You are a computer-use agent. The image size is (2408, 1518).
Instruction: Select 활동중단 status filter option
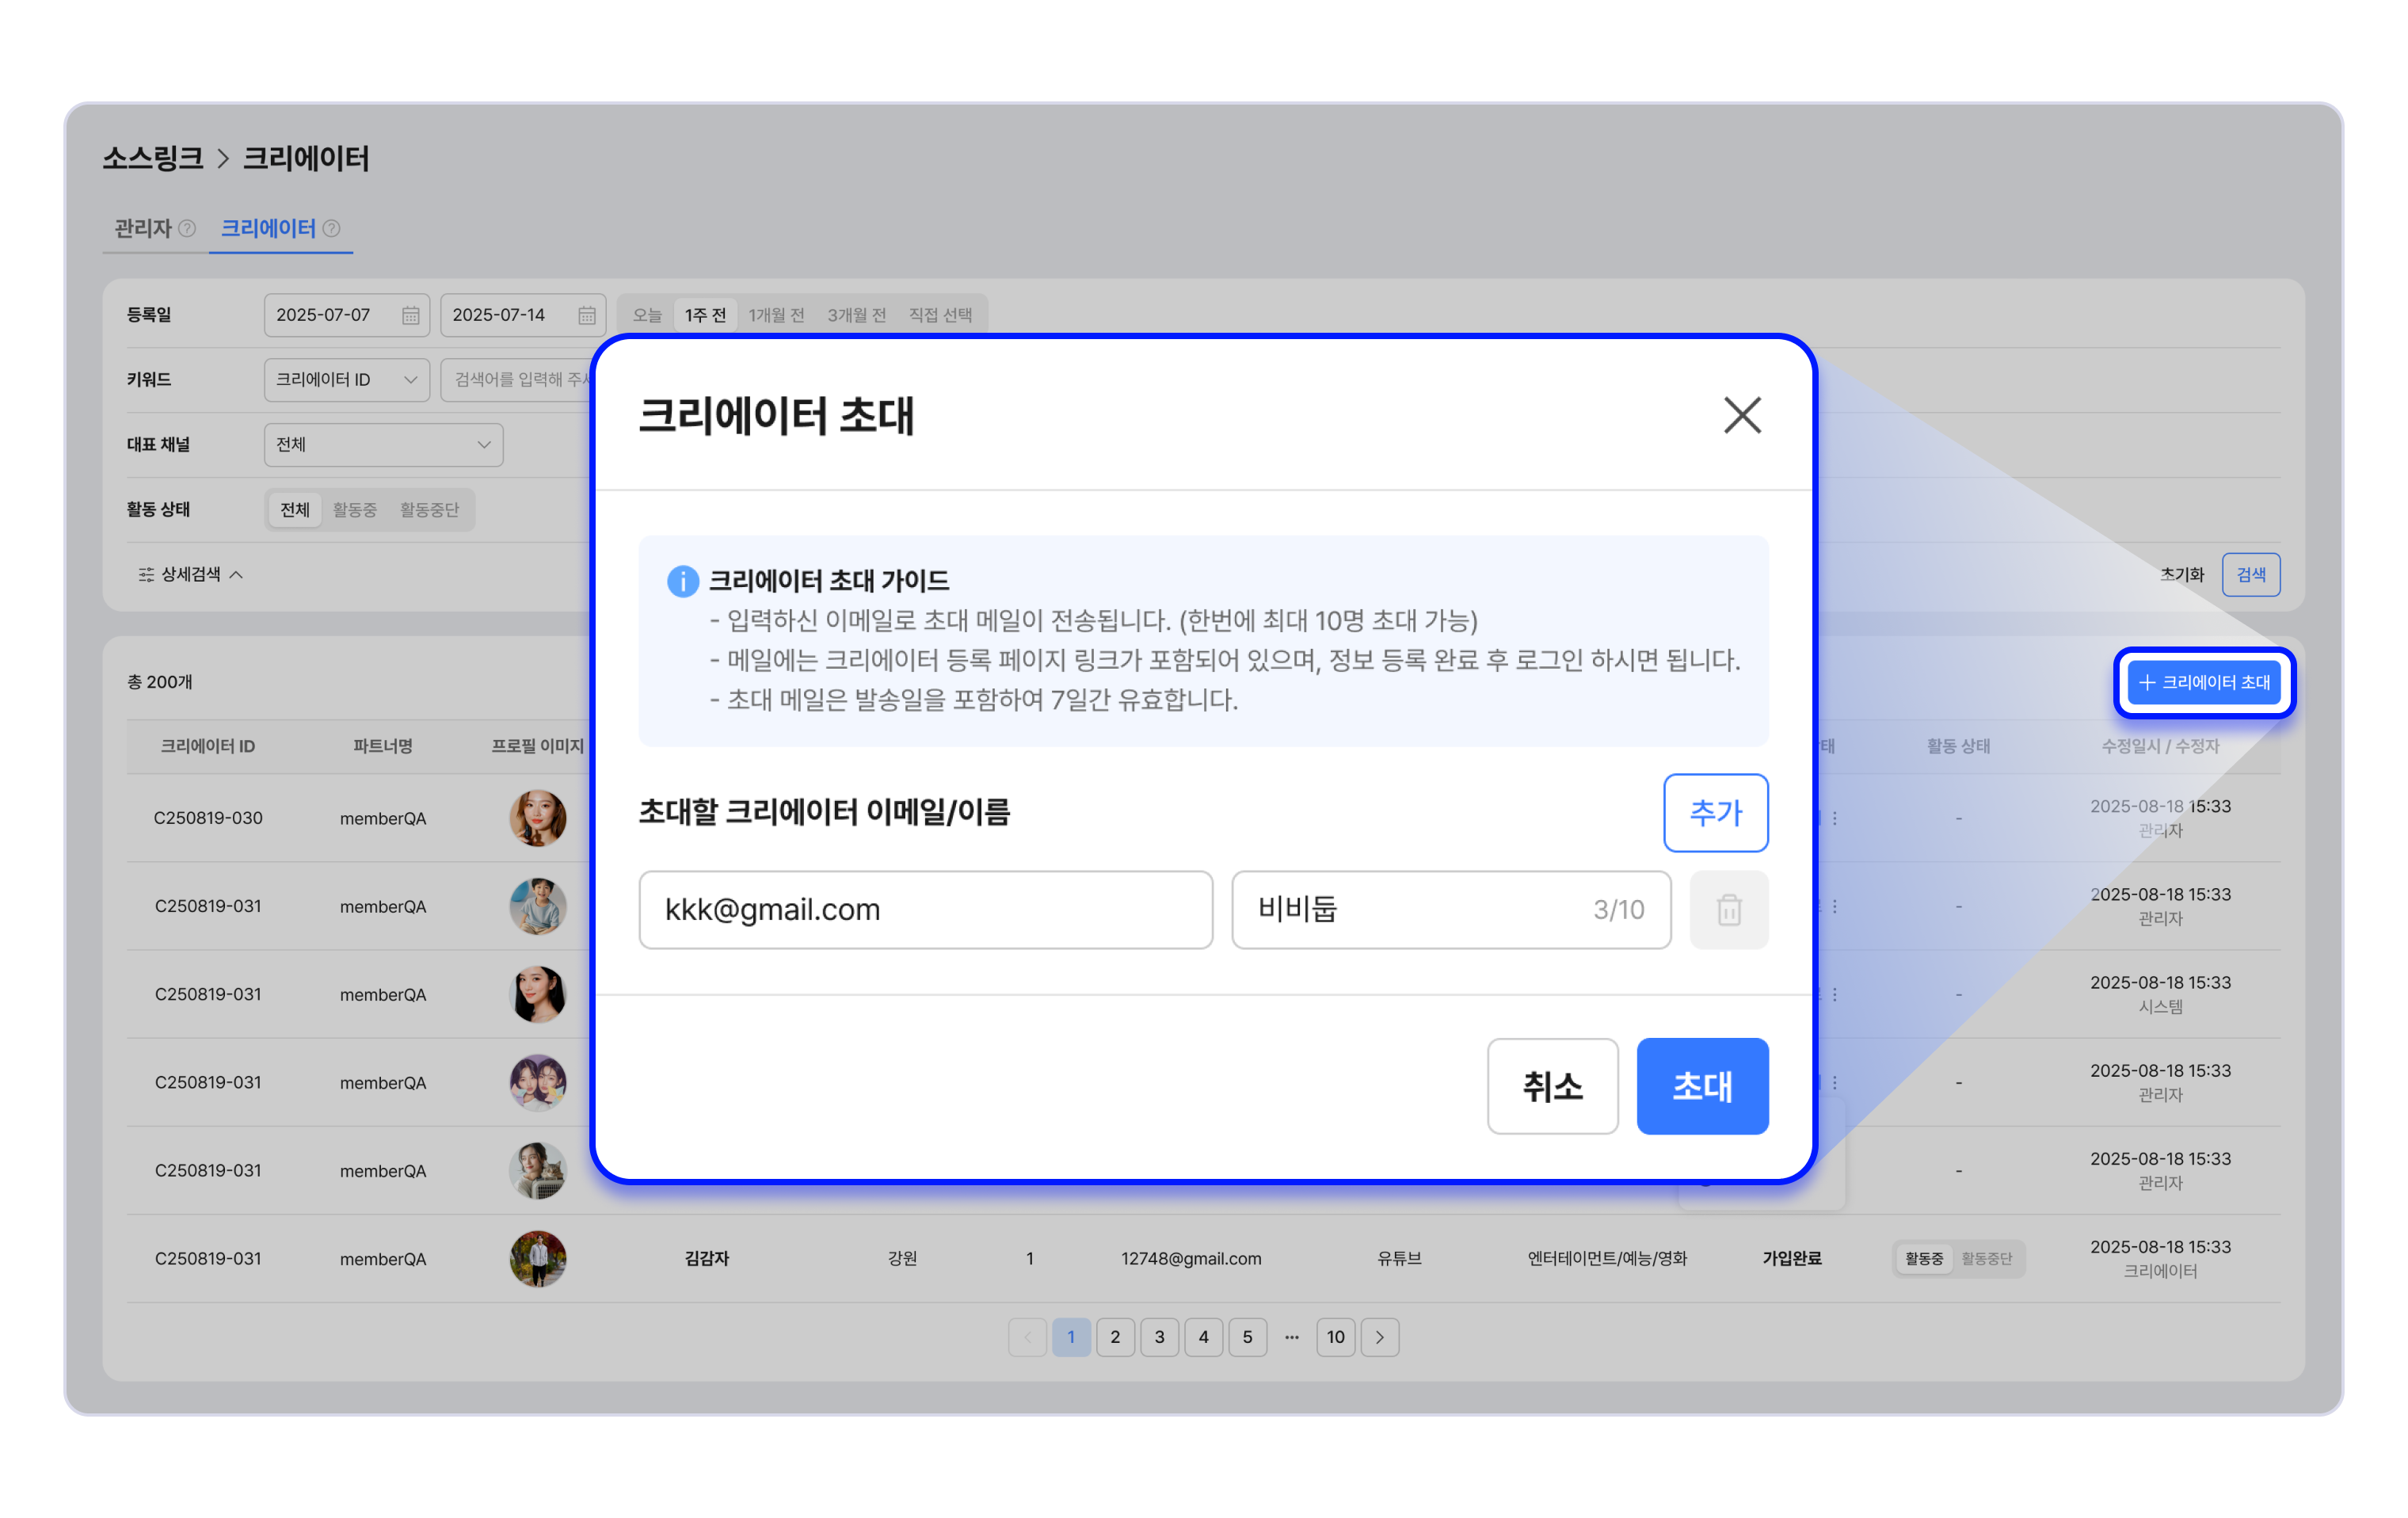click(x=429, y=510)
